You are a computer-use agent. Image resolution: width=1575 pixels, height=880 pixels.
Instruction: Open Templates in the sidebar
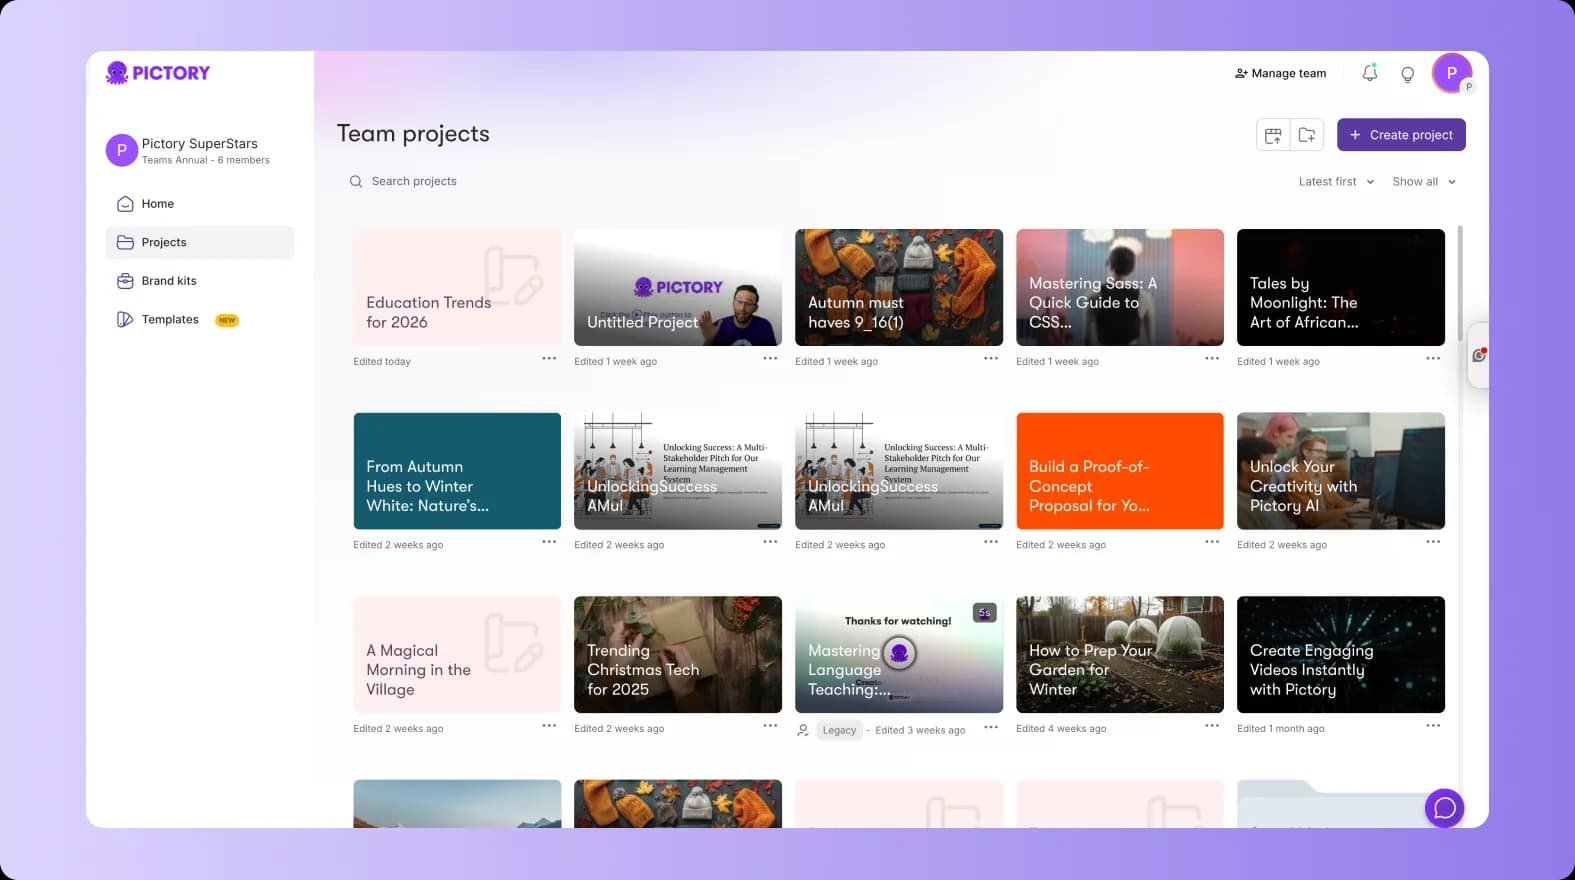coord(200,320)
